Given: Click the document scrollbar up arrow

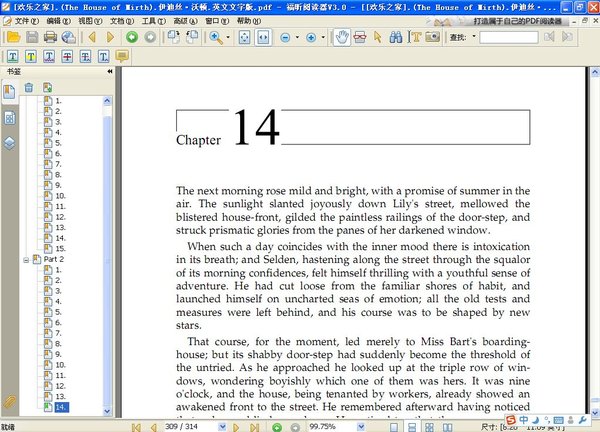Looking at the screenshot, I should coord(595,72).
